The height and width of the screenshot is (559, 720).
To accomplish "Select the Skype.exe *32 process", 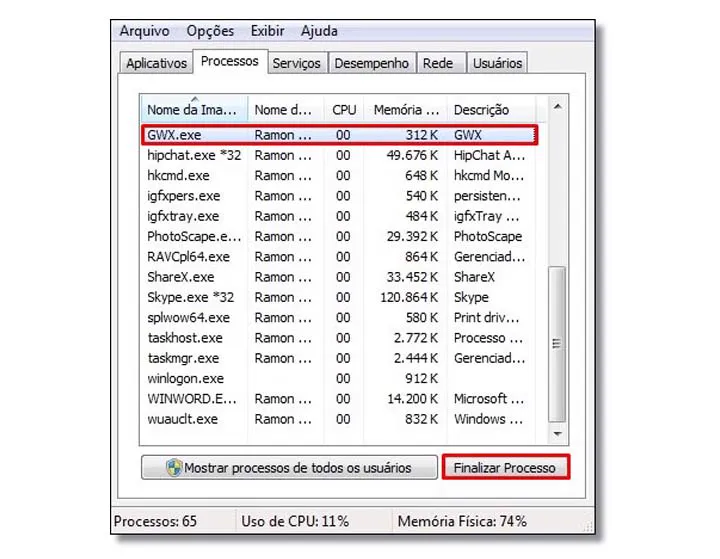I will pos(339,297).
